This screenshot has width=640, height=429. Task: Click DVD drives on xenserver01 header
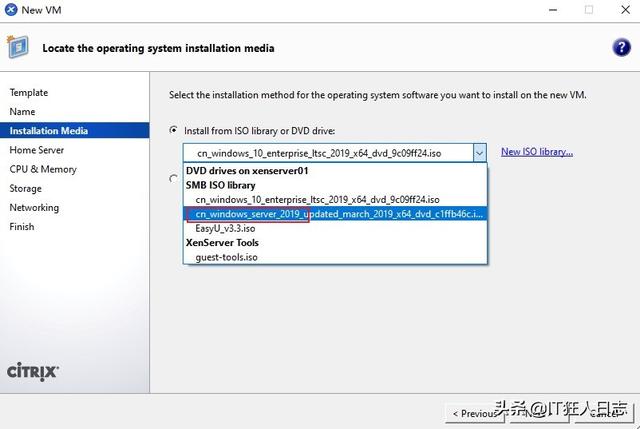pos(247,171)
